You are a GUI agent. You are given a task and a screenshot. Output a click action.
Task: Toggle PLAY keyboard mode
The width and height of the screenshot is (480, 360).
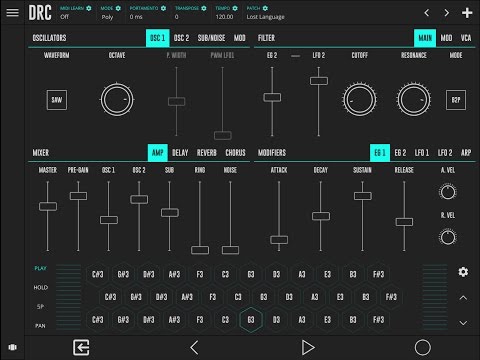[x=41, y=268]
